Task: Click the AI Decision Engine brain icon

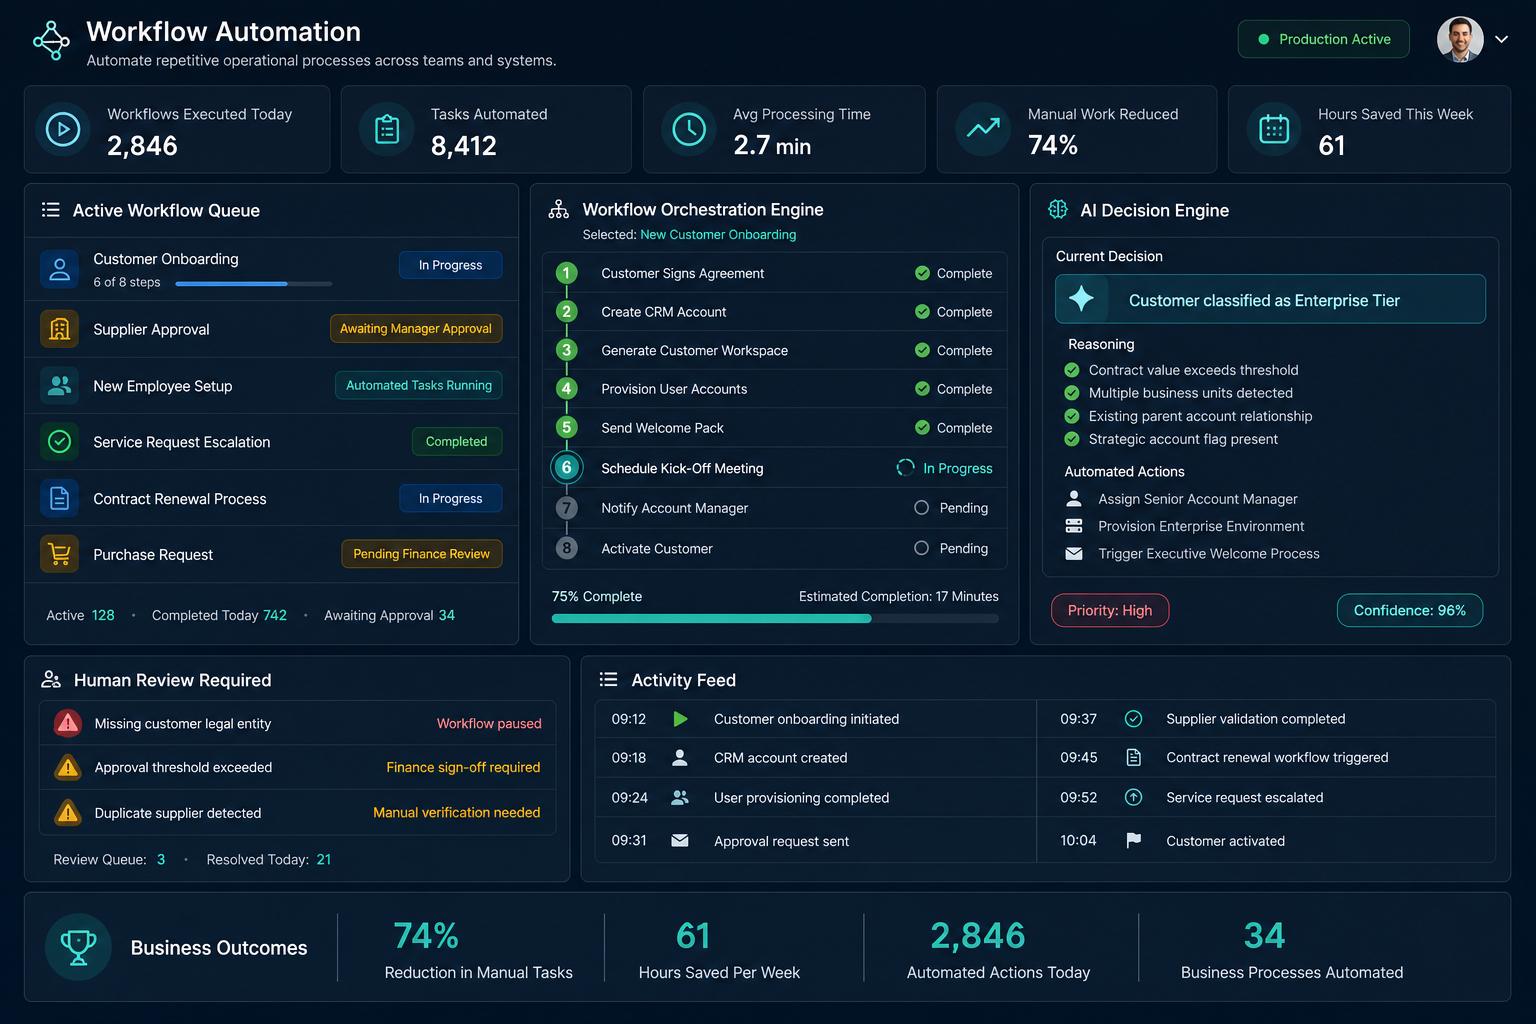Action: coord(1058,209)
